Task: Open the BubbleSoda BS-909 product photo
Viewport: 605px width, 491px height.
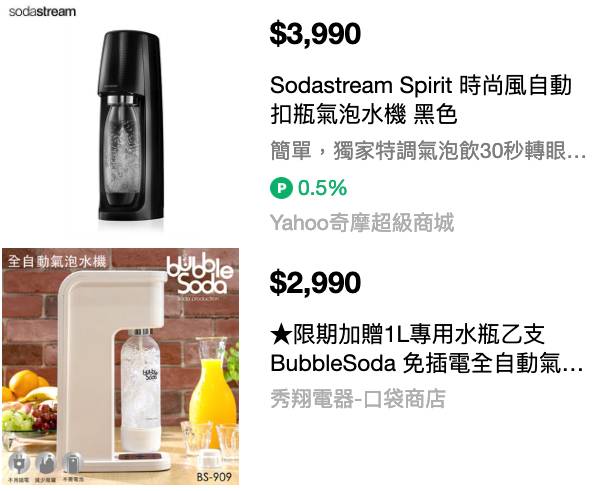Action: point(120,366)
